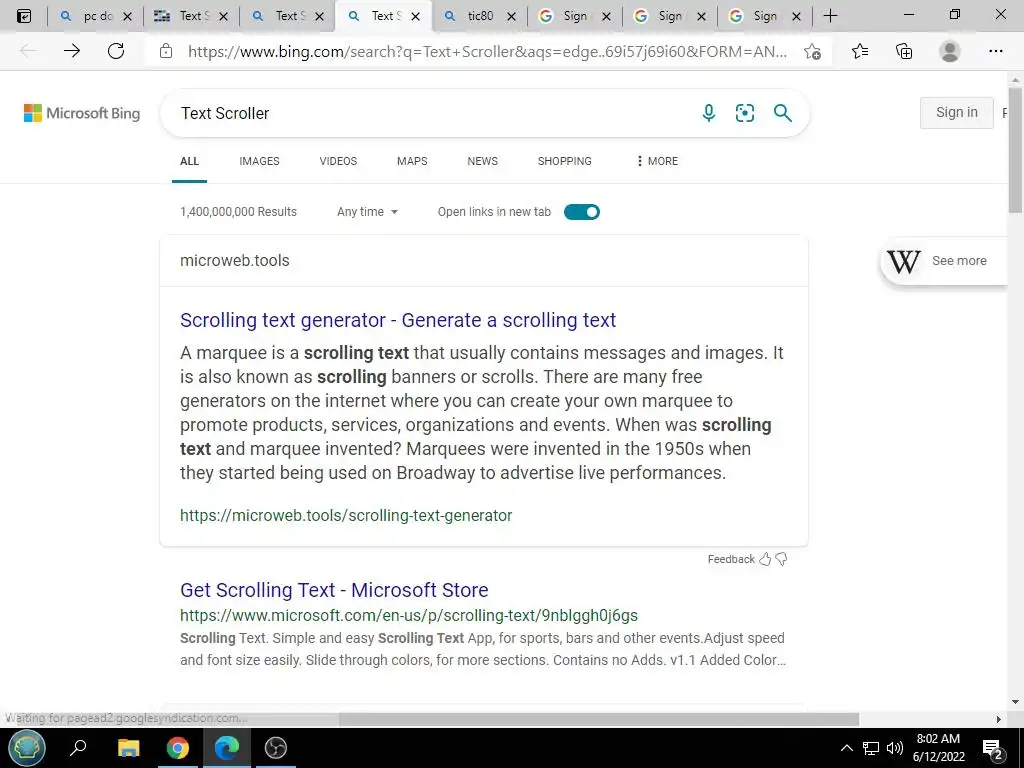The height and width of the screenshot is (768, 1024).
Task: Close the 'pc do' tab
Action: [x=127, y=16]
